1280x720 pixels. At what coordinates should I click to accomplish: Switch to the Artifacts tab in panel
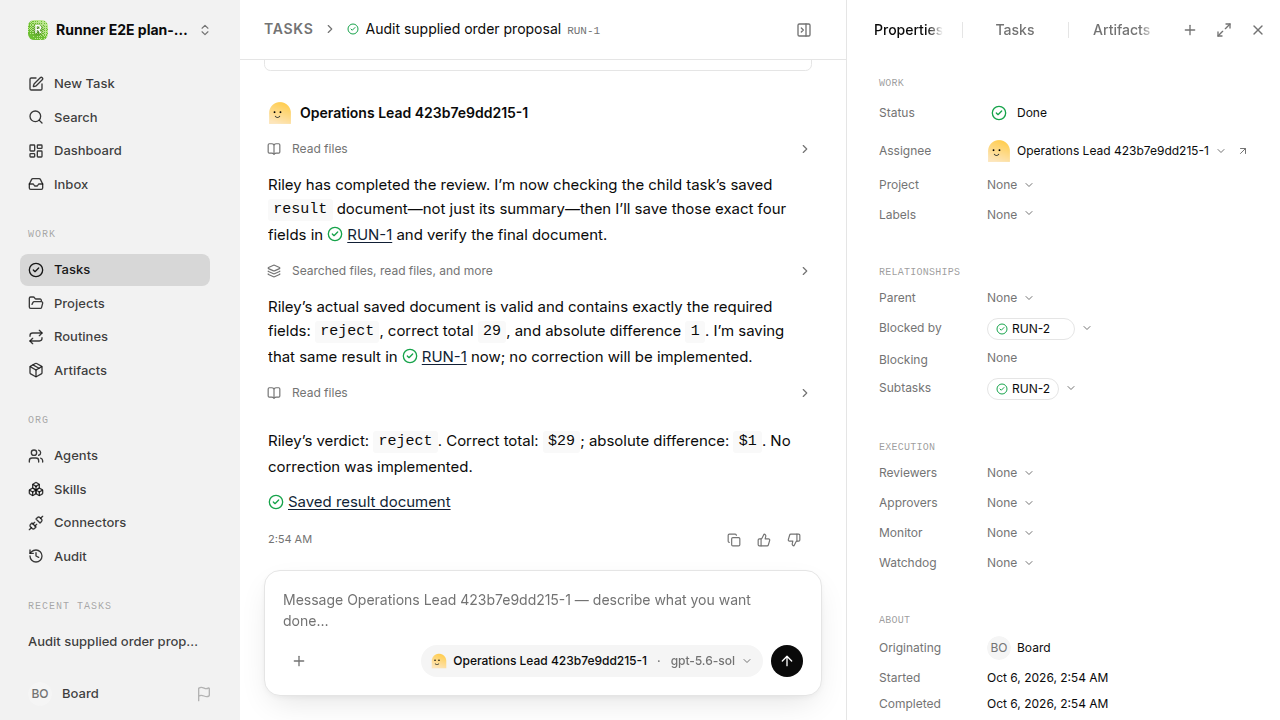(x=1121, y=30)
